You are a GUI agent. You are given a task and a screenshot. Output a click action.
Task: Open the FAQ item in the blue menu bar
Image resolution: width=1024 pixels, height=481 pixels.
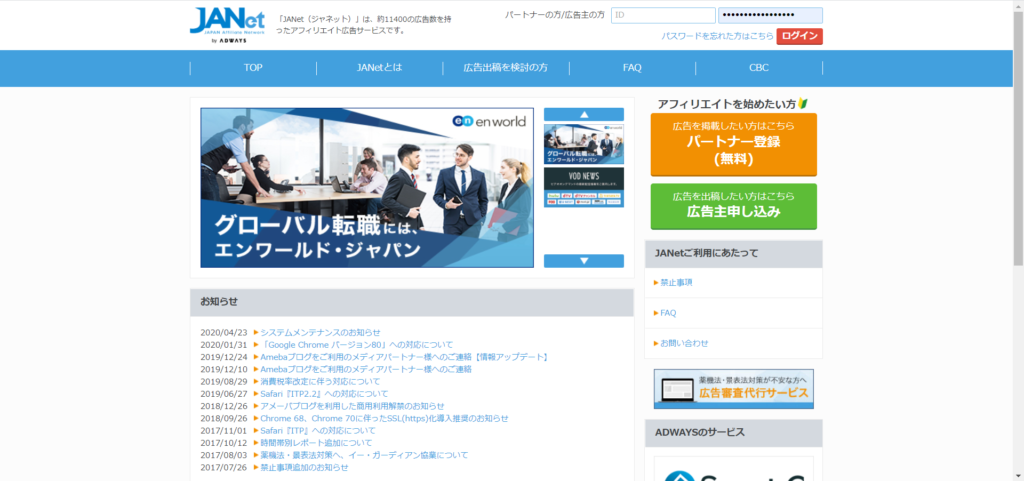click(x=632, y=68)
